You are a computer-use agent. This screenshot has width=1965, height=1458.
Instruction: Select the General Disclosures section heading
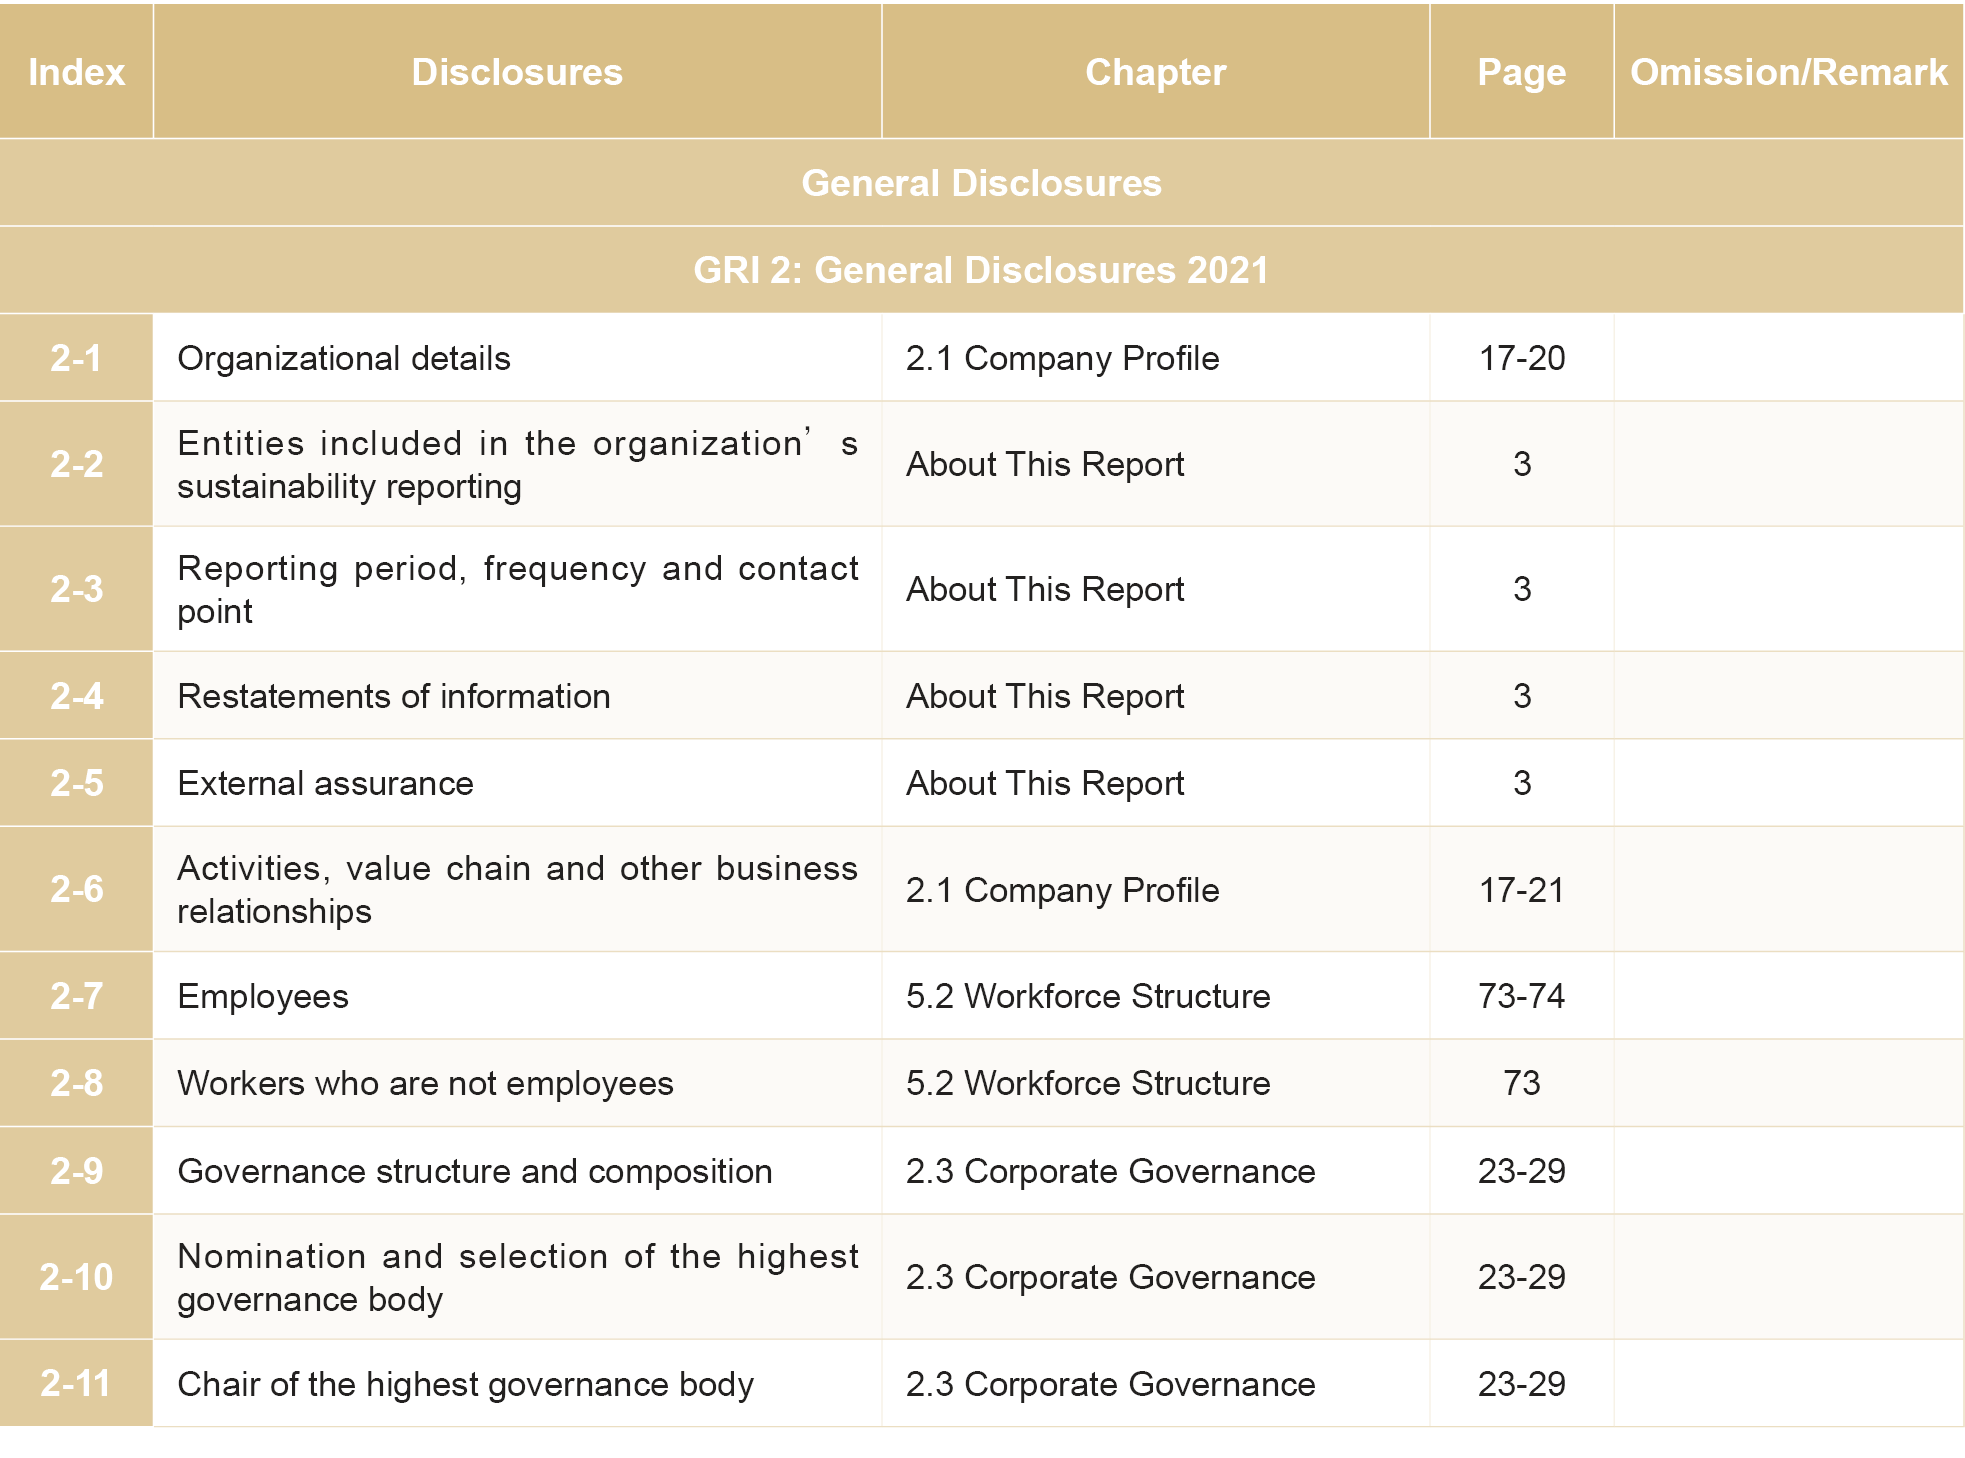pos(981,183)
